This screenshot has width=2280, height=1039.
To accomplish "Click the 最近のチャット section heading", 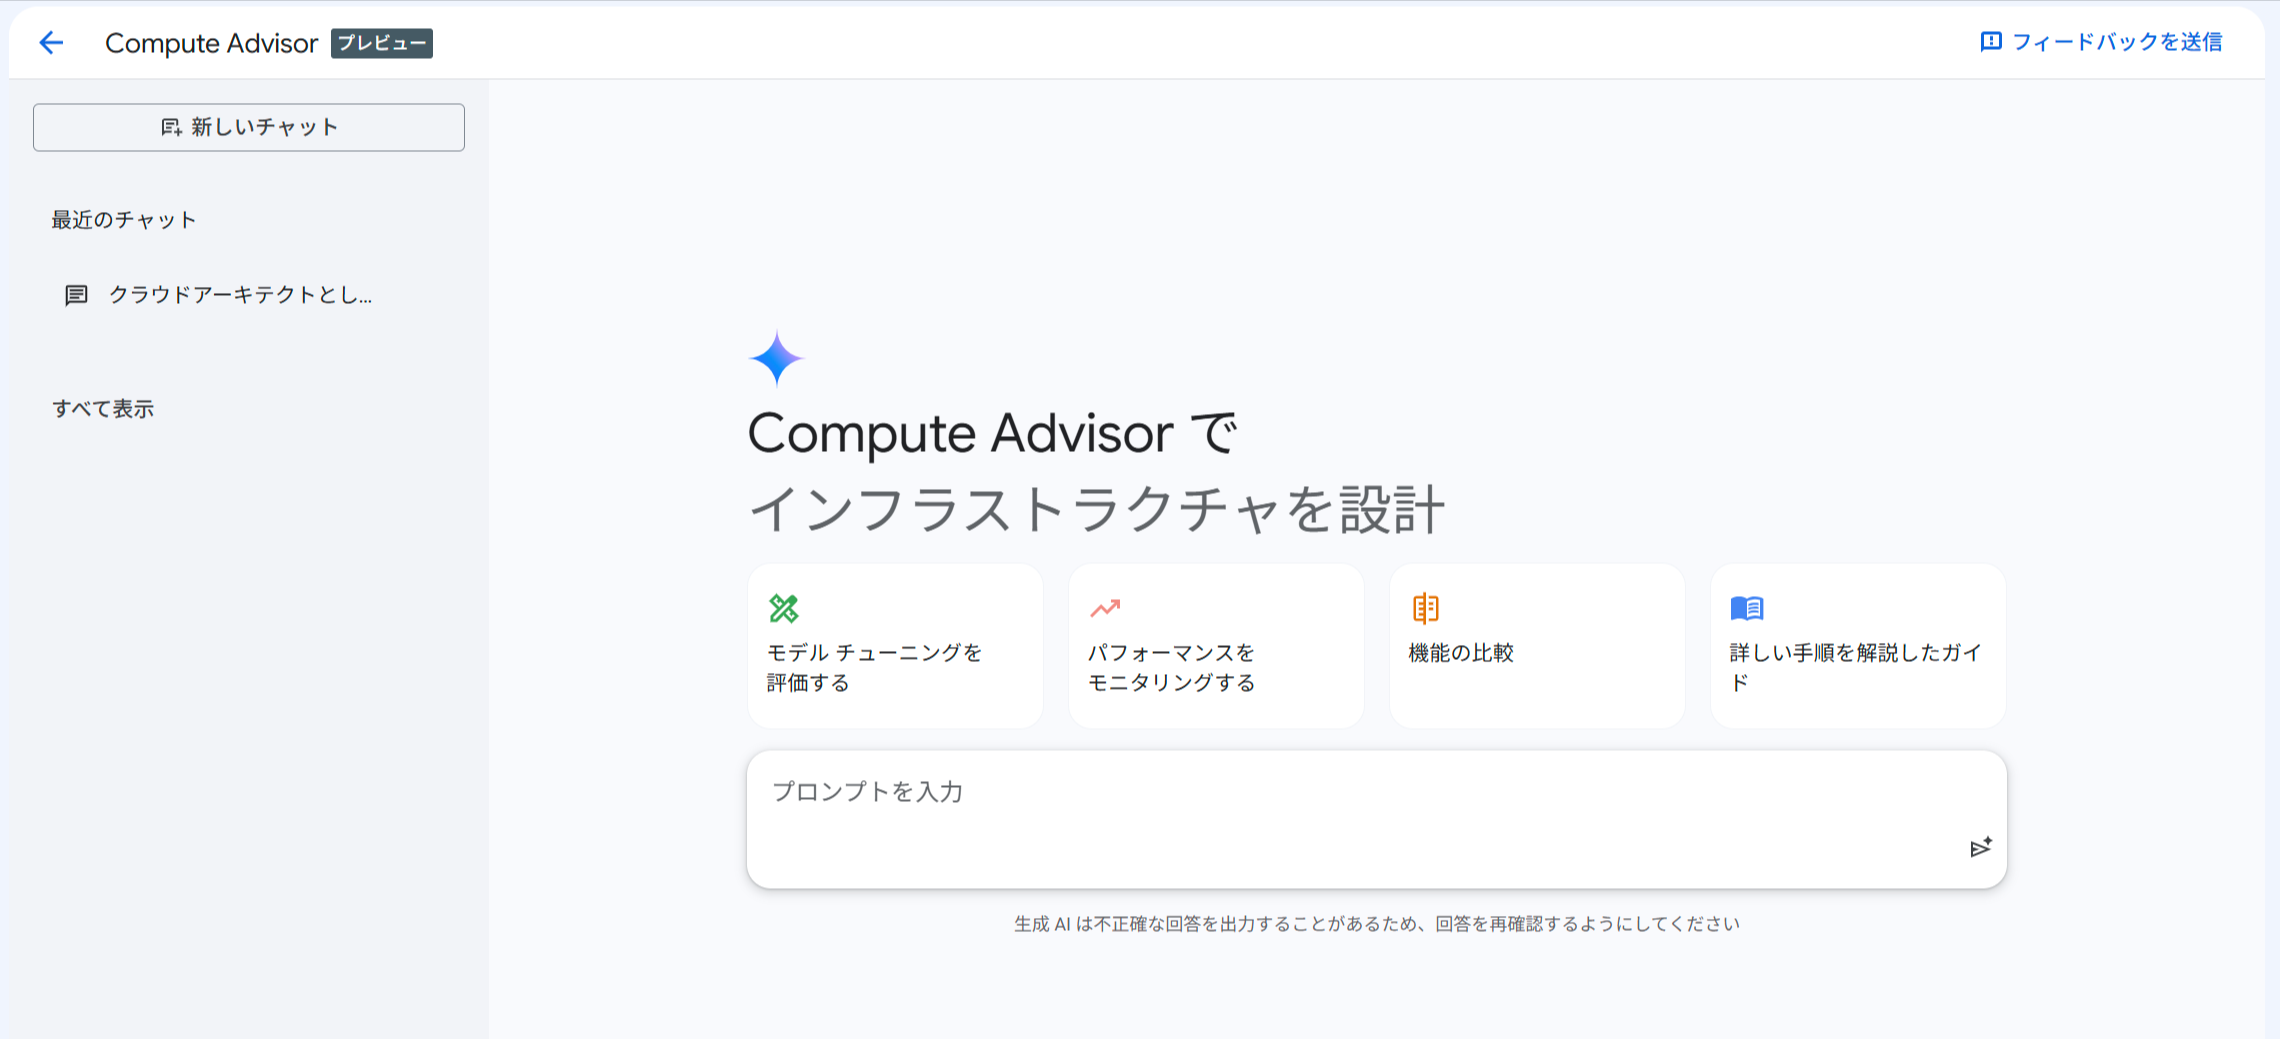I will [124, 220].
